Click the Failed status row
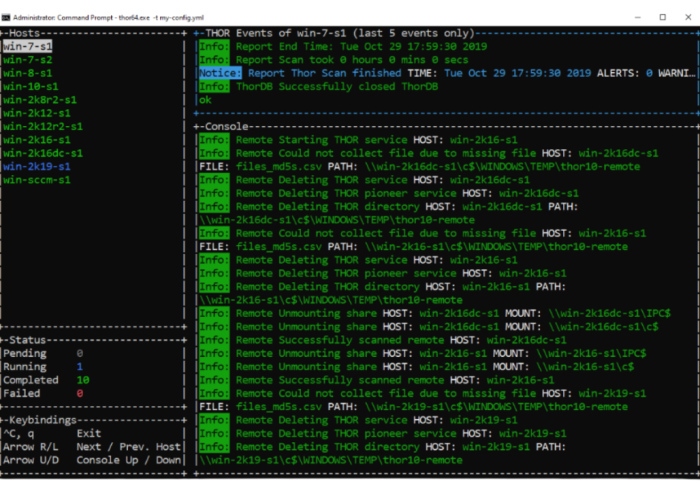This screenshot has height=500, width=700. tap(43, 393)
